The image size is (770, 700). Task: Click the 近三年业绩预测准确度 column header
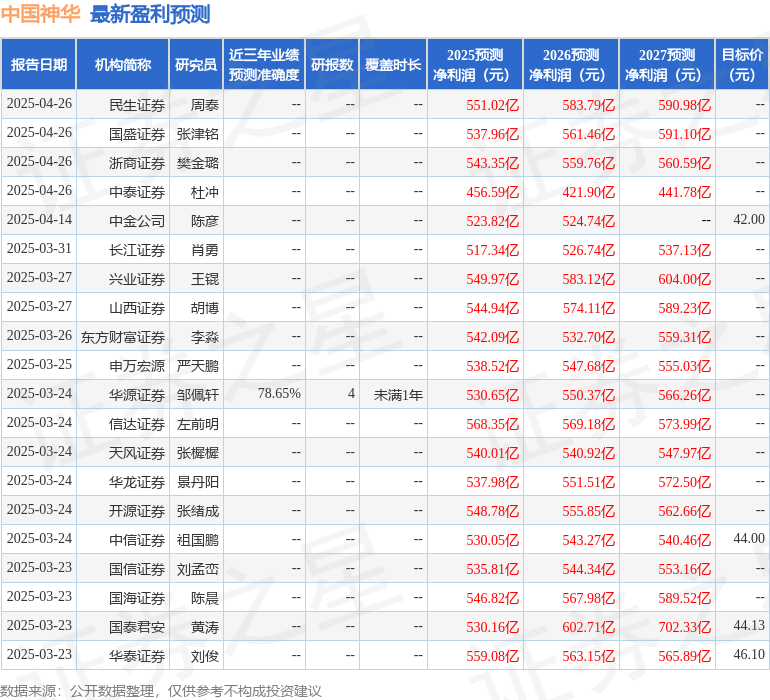point(264,64)
